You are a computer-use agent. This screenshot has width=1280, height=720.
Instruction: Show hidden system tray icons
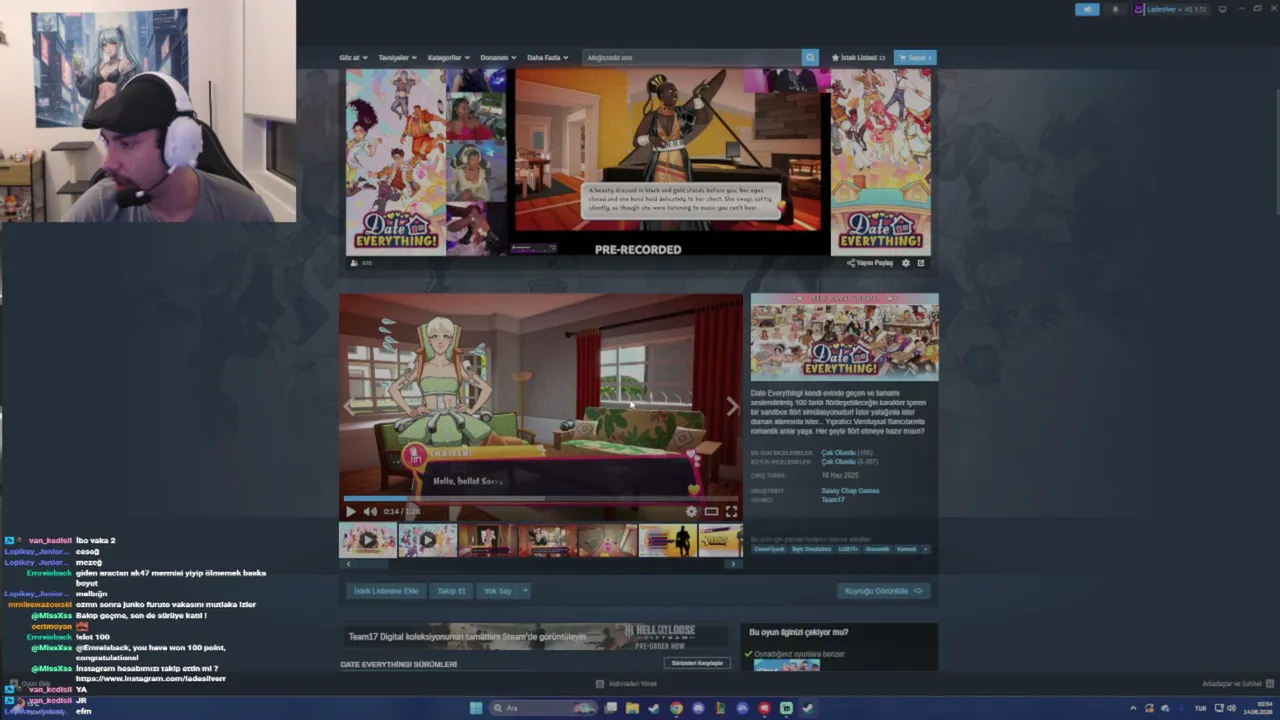pyautogui.click(x=1133, y=708)
